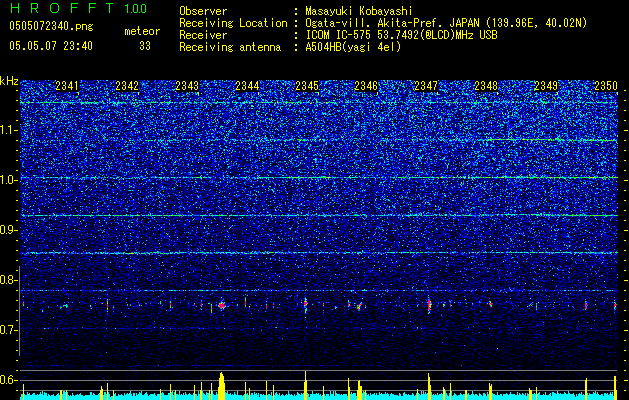This screenshot has height=400, width=629.
Task: Click the 2345 time marker
Action: tap(307, 86)
